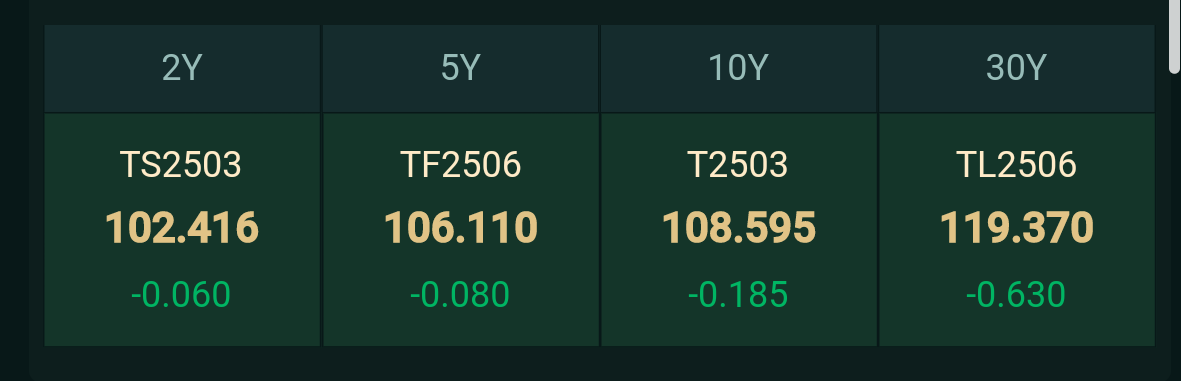This screenshot has height=381, width=1181.
Task: Click the 119.370 price value
Action: (1017, 227)
